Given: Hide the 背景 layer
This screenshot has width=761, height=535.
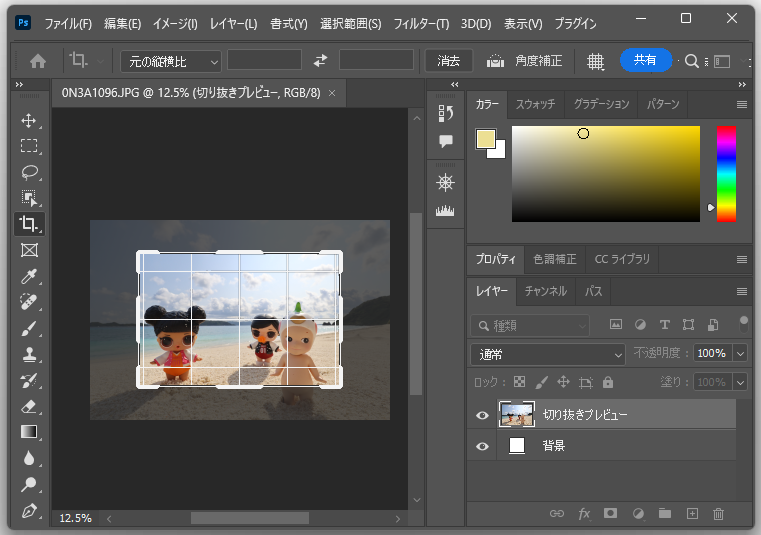Looking at the screenshot, I should pyautogui.click(x=482, y=446).
